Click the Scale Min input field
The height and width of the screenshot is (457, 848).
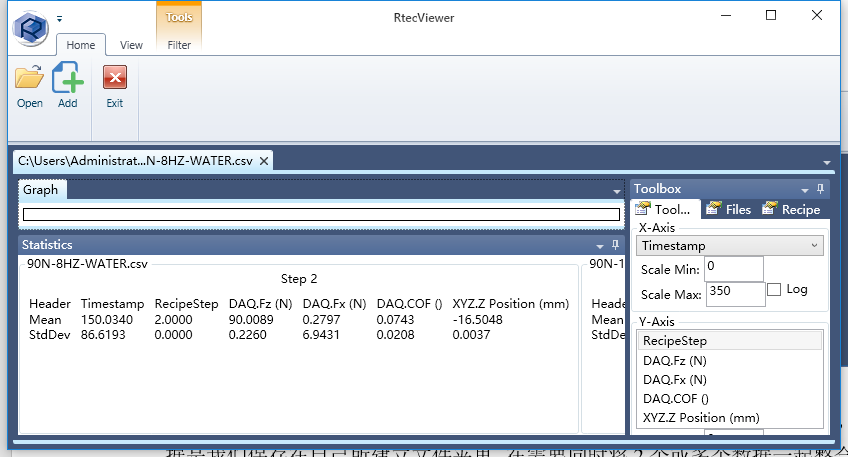[733, 268]
